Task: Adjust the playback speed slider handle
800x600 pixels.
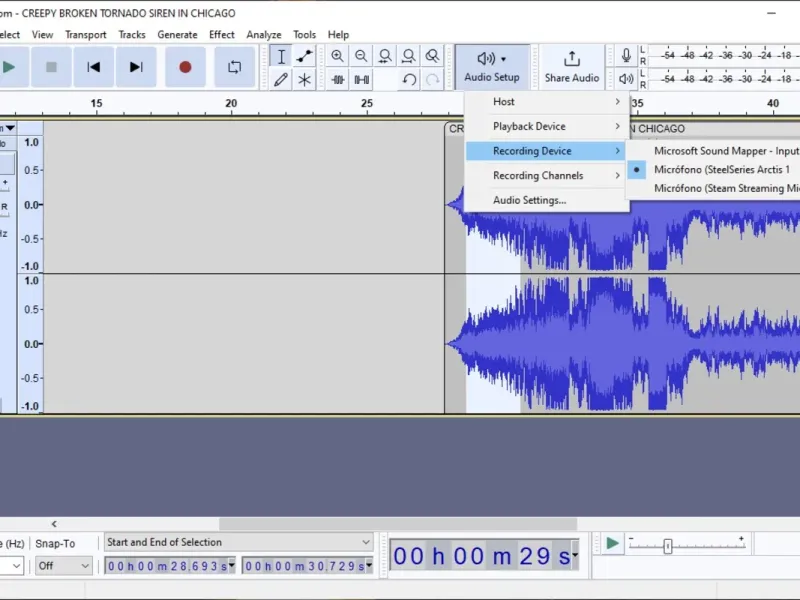Action: [x=667, y=546]
